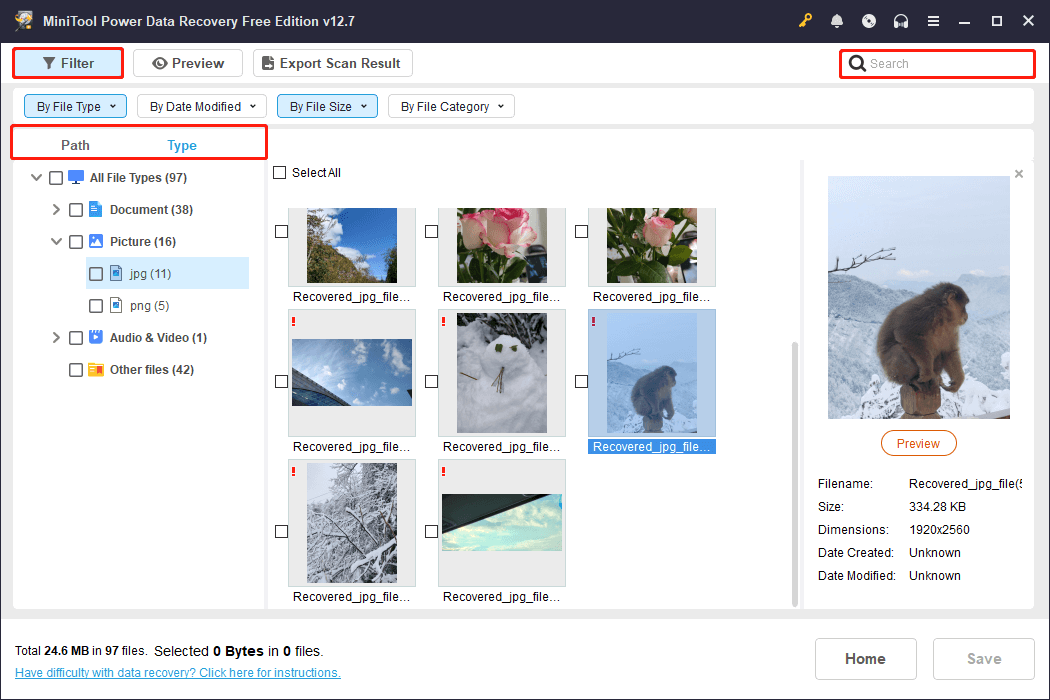Open data recovery instructions link
This screenshot has width=1050, height=700.
(x=178, y=673)
